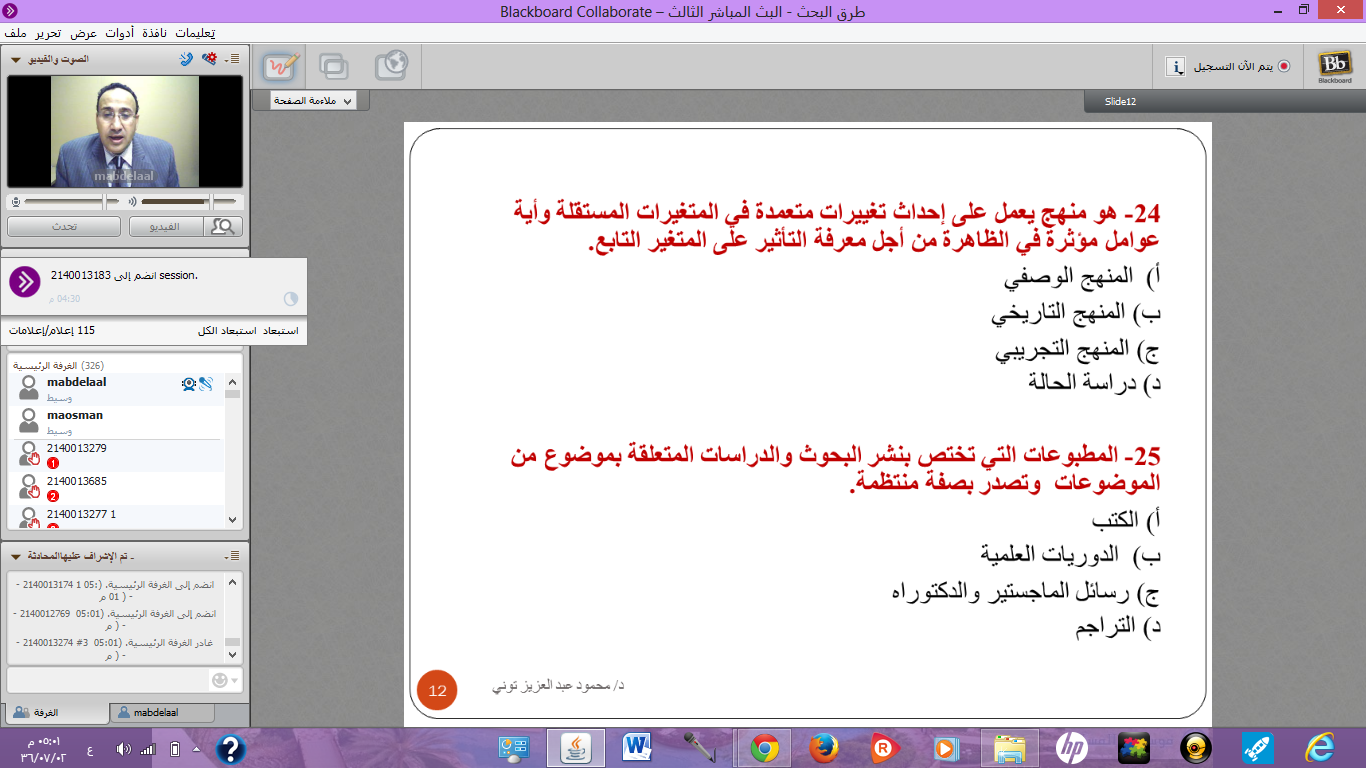Viewport: 1366px width, 768px height.
Task: Open the information (i) dropdown button
Action: pos(1177,67)
